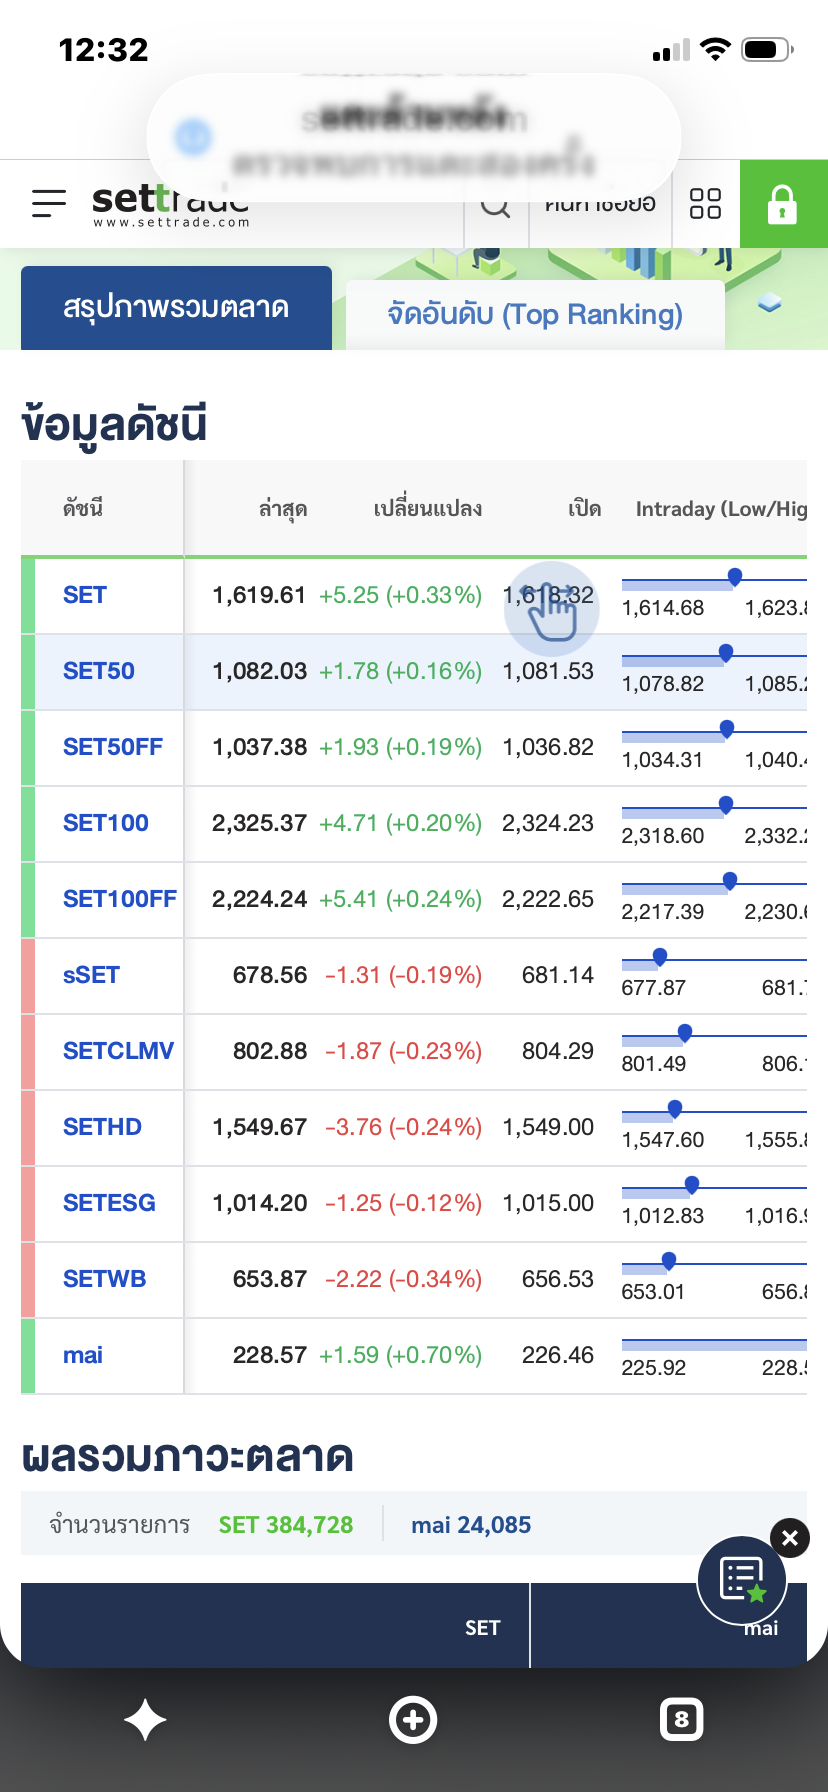Dismiss the floating widget with X

790,1538
